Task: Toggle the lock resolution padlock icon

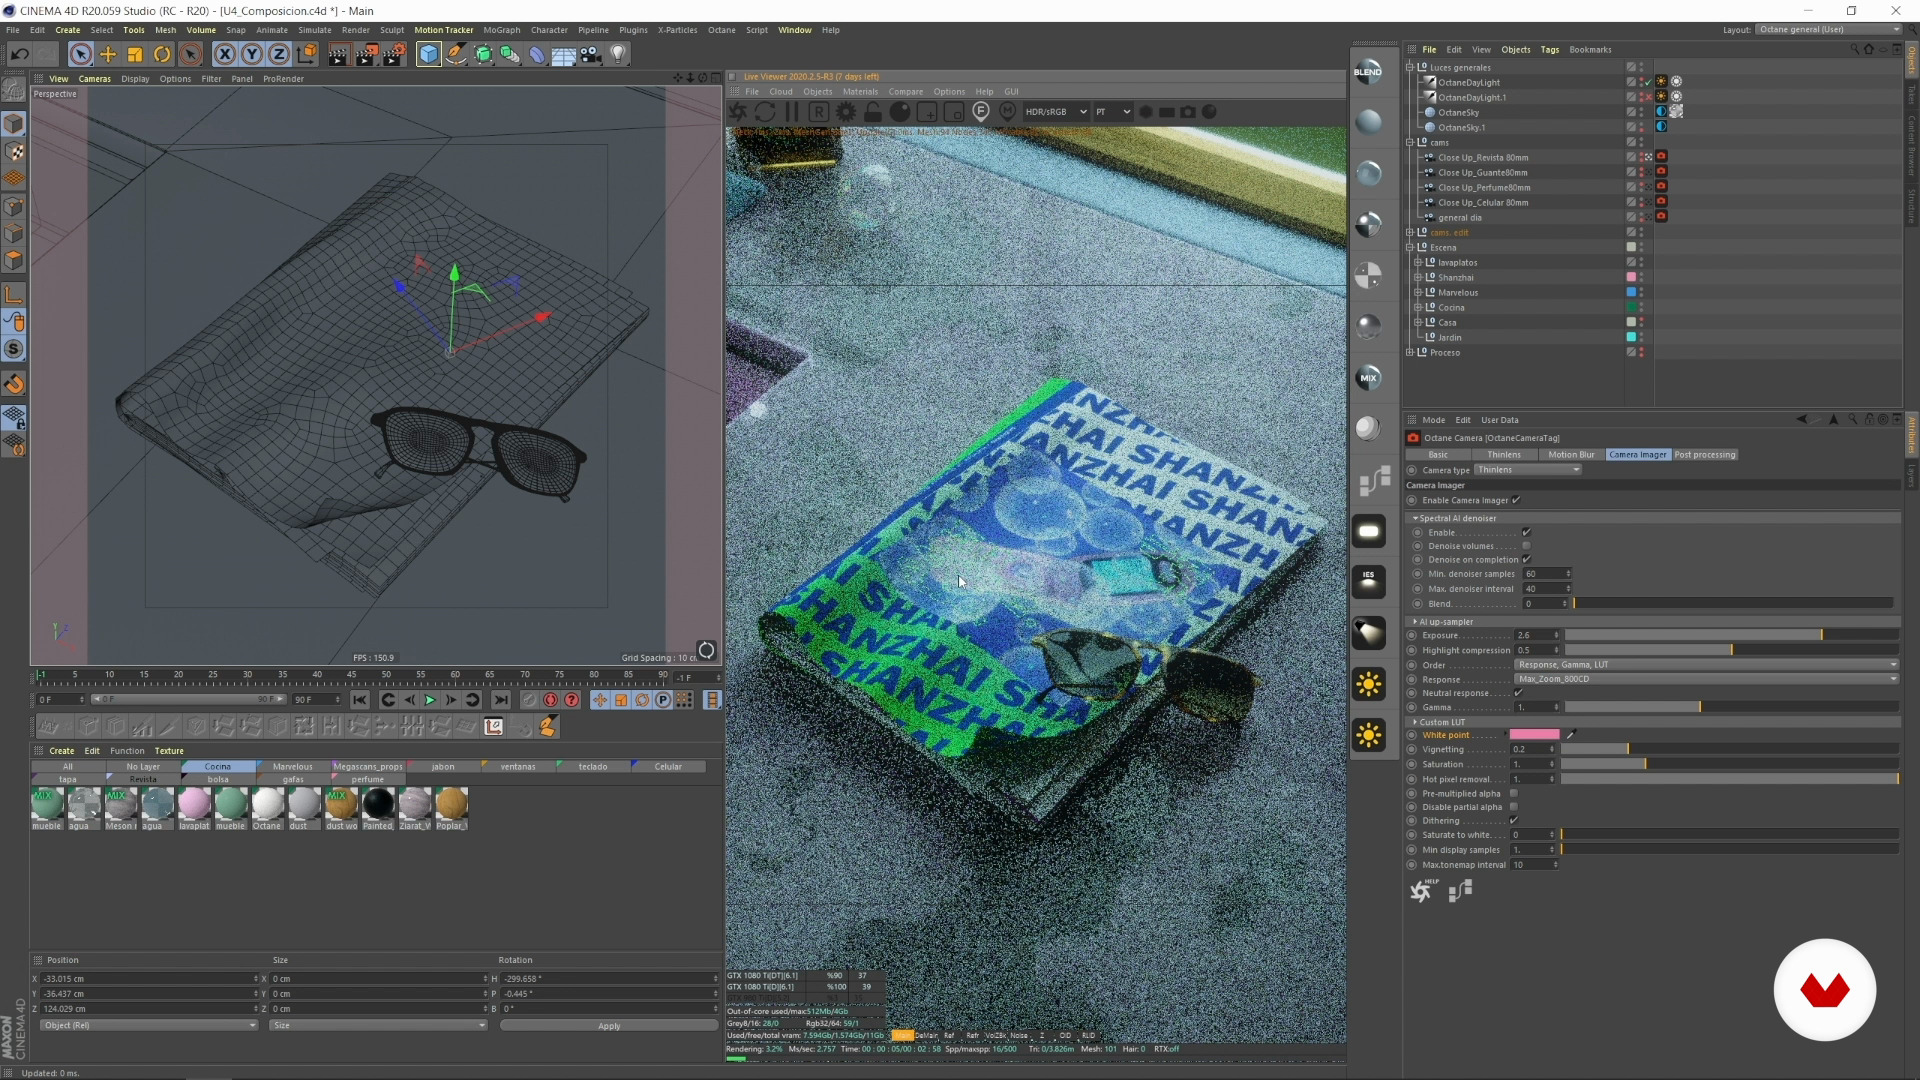Action: click(x=873, y=112)
